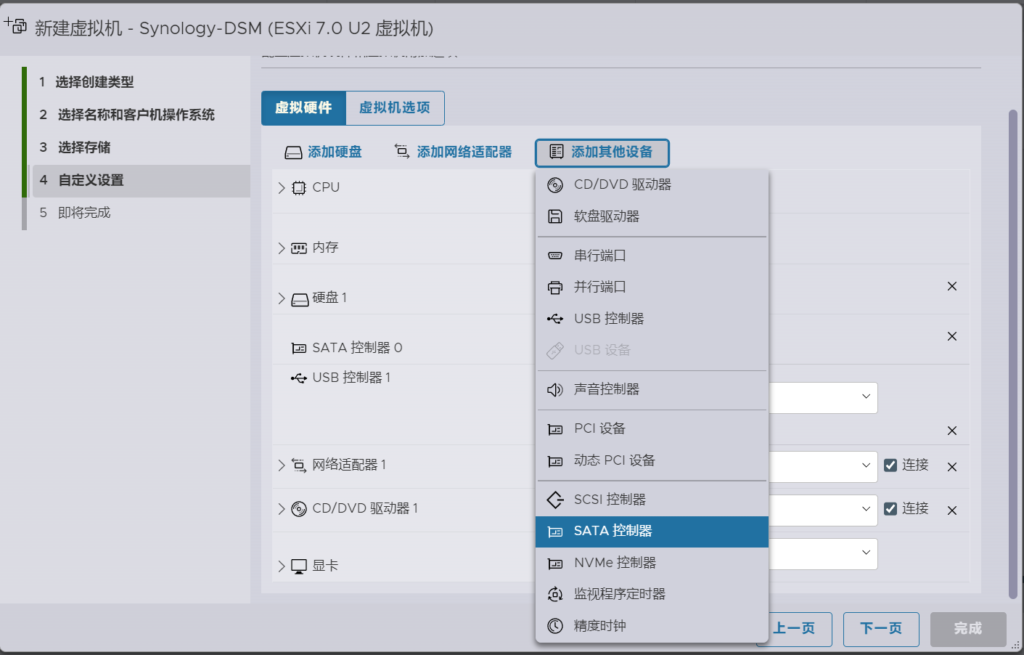This screenshot has height=655, width=1024.
Task: Go back with 上一页 button
Action: [x=794, y=628]
